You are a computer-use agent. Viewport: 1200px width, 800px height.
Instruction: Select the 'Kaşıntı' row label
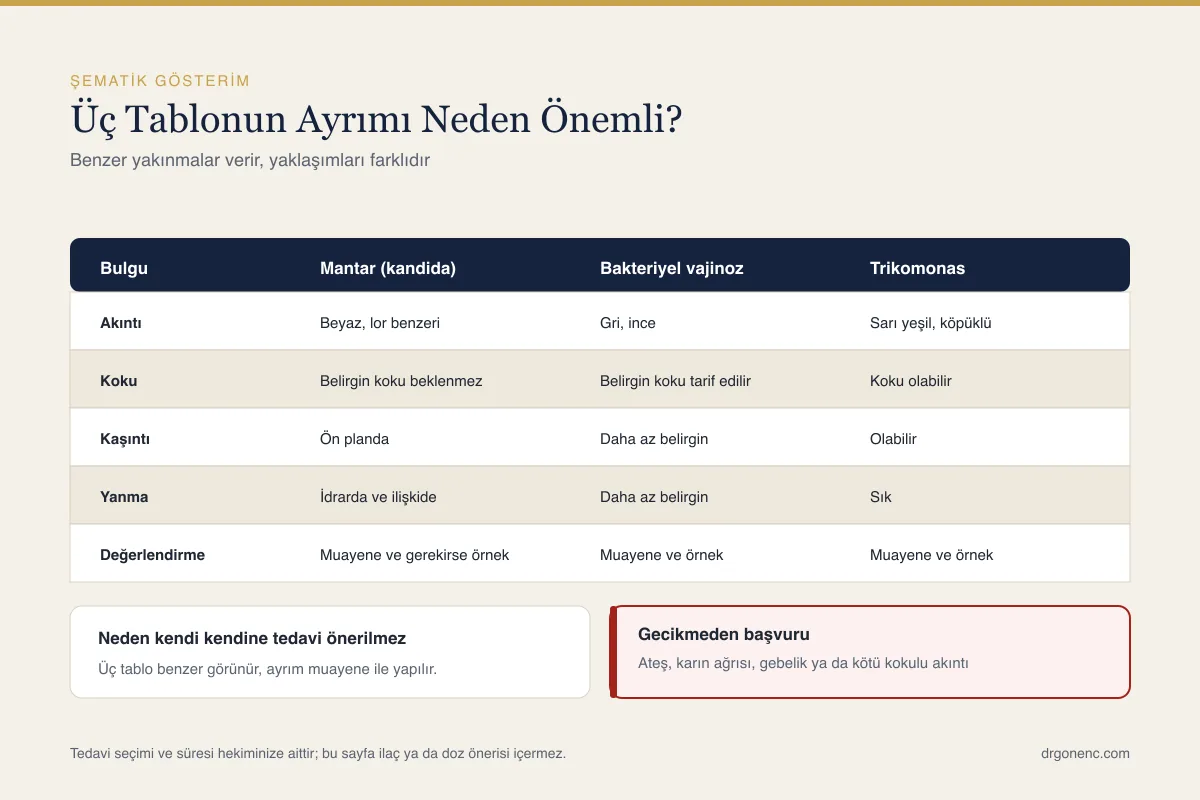(x=125, y=439)
